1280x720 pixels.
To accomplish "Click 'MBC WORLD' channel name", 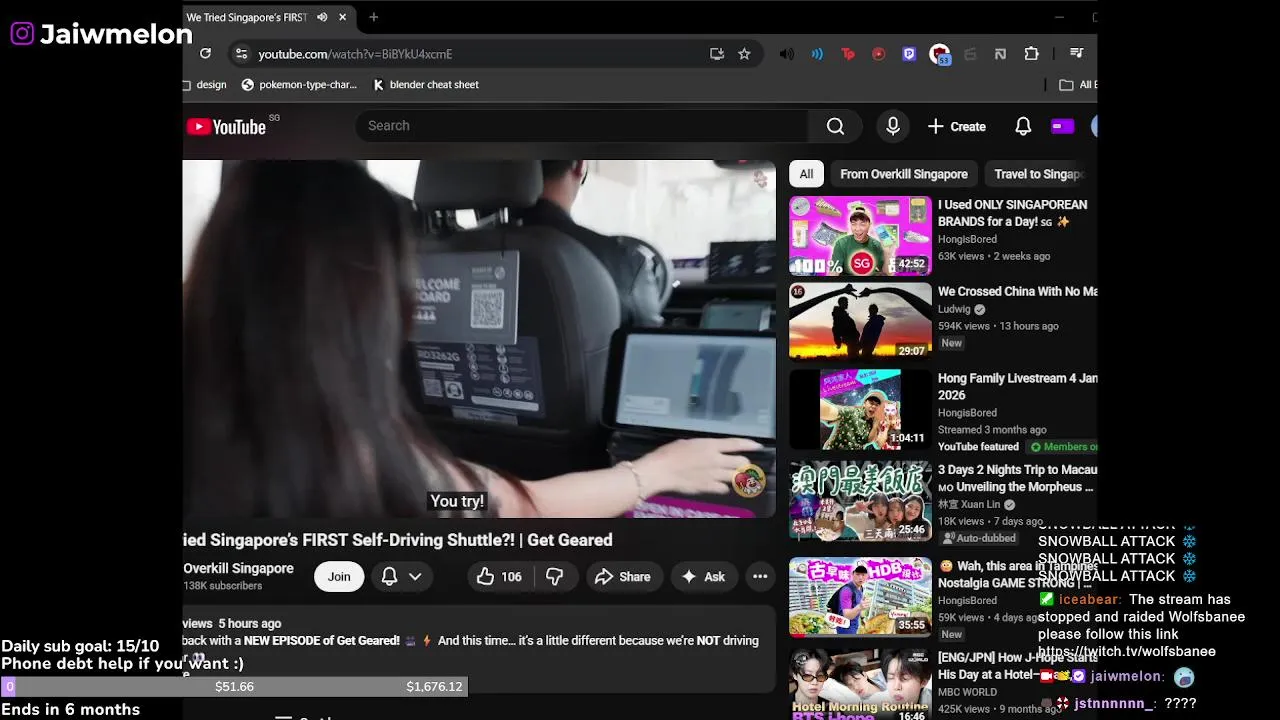I will point(967,692).
